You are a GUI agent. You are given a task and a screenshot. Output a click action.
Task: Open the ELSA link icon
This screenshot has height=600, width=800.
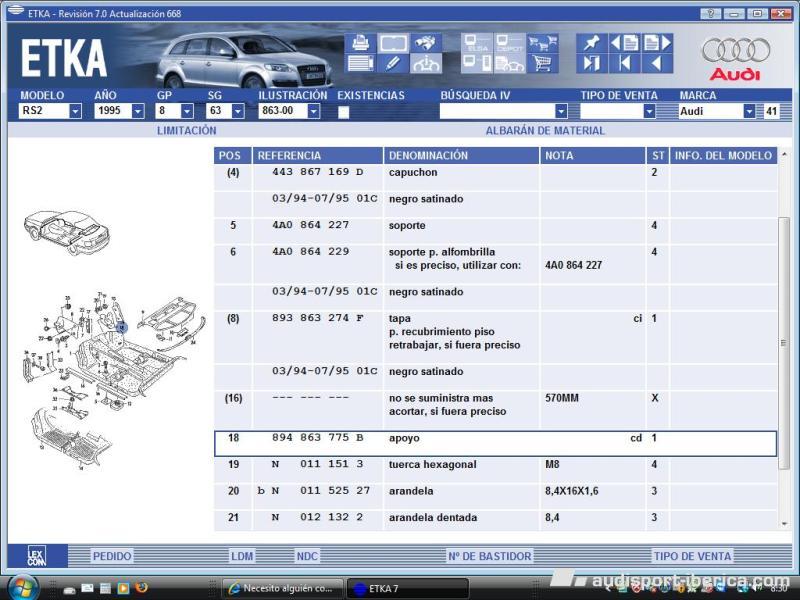click(x=477, y=43)
